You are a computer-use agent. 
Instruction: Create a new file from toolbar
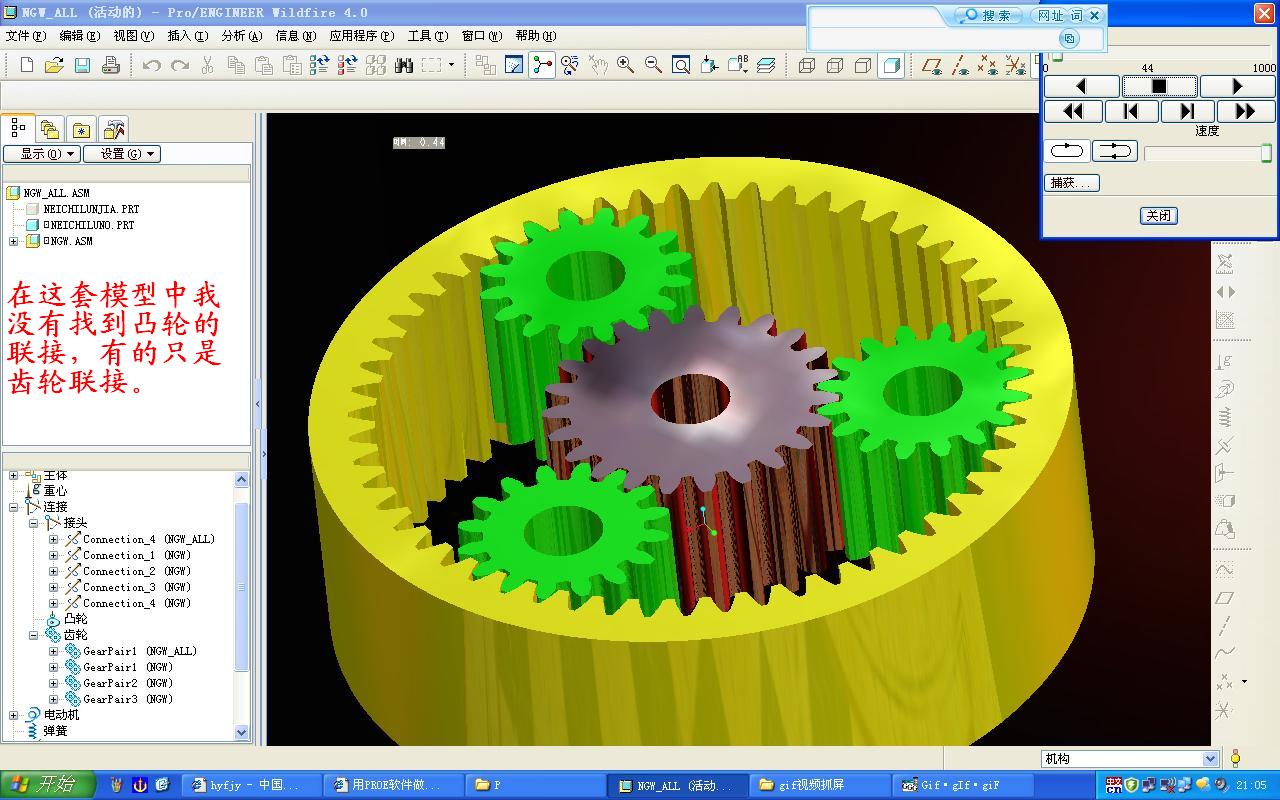[x=27, y=65]
